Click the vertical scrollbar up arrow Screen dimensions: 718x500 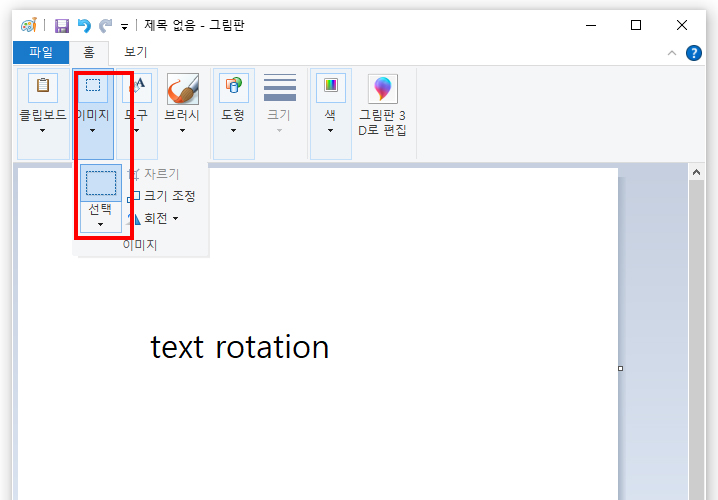click(x=696, y=173)
